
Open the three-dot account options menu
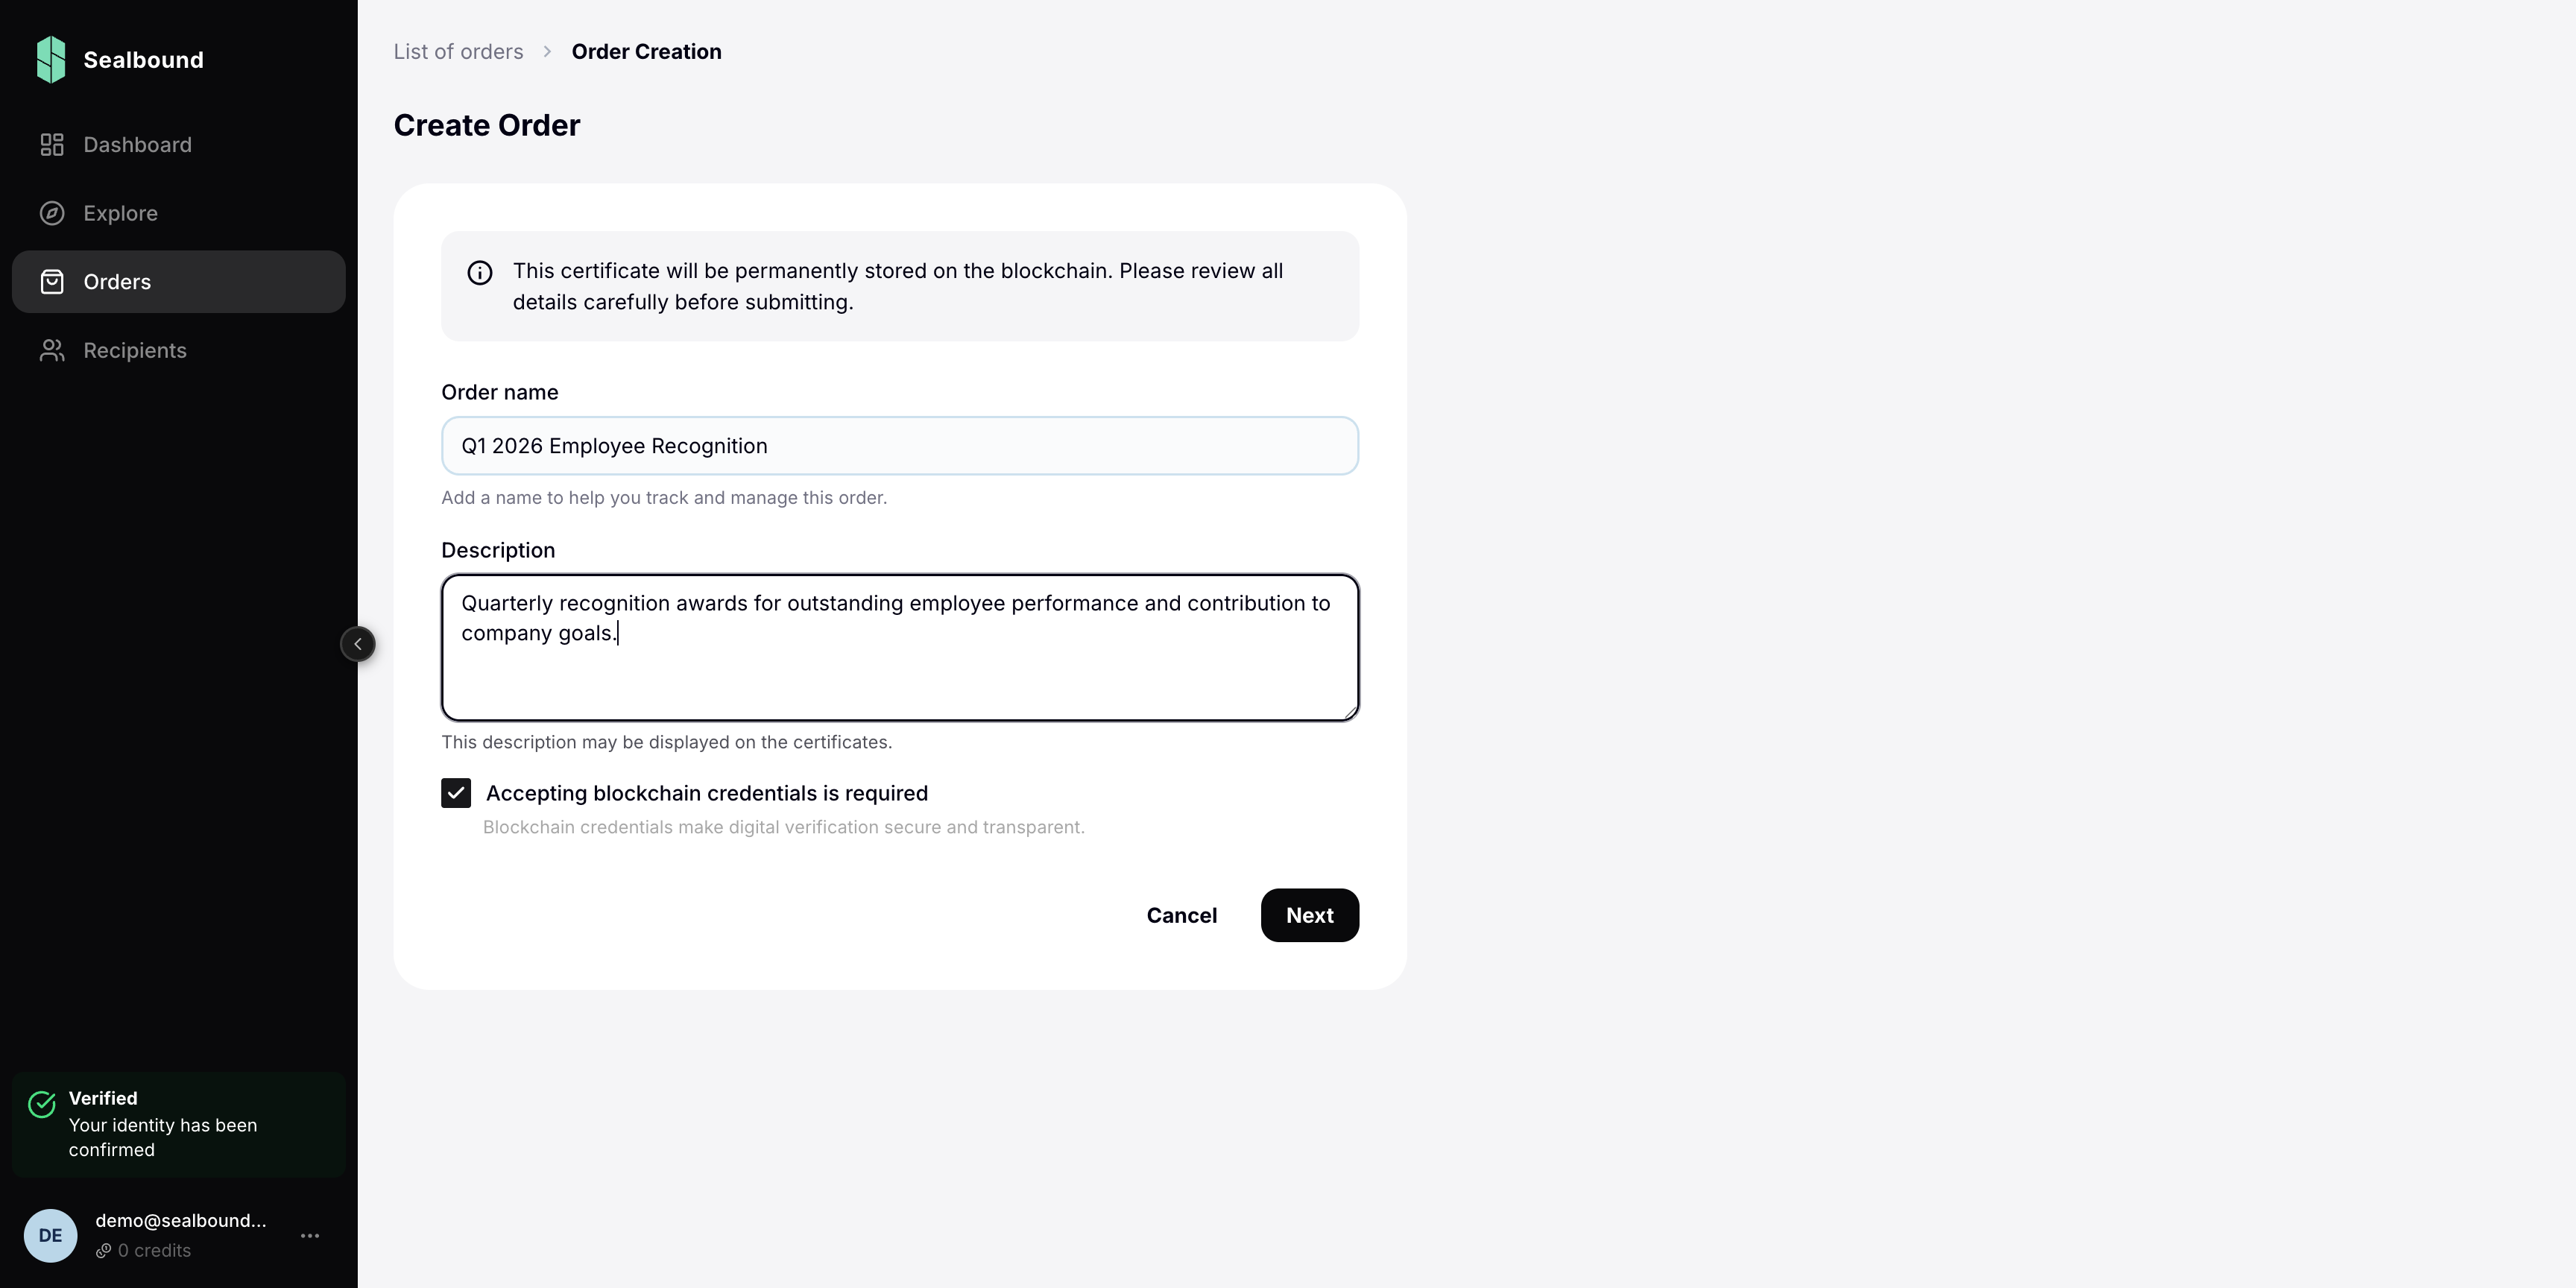[309, 1235]
